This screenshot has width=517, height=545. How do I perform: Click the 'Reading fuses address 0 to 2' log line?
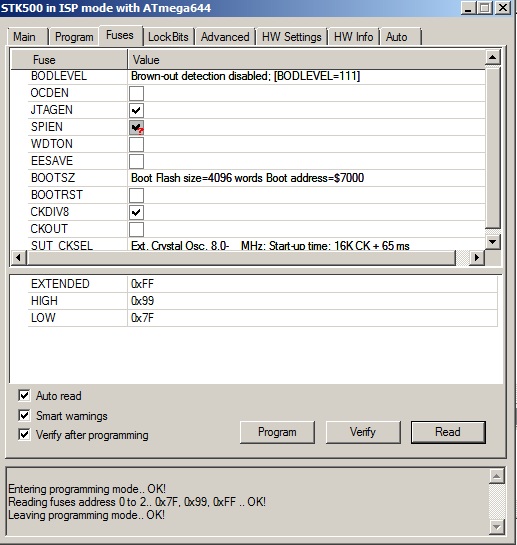click(137, 502)
